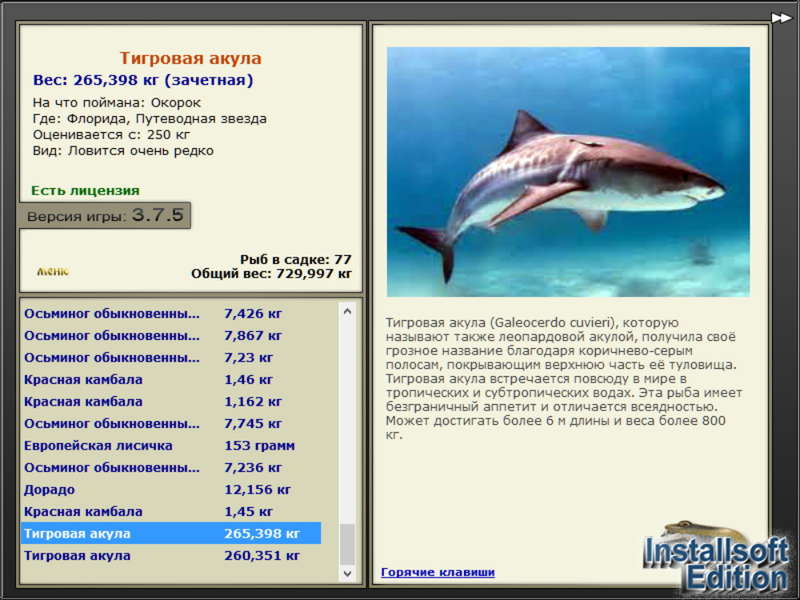This screenshot has width=800, height=600.
Task: Click the Рыб в садке: 77 counter
Action: [296, 259]
